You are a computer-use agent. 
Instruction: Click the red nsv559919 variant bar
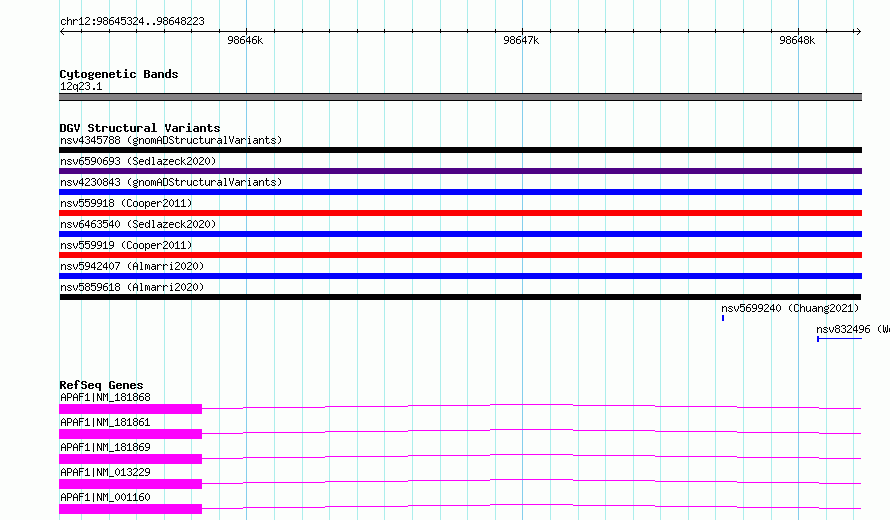(x=460, y=255)
